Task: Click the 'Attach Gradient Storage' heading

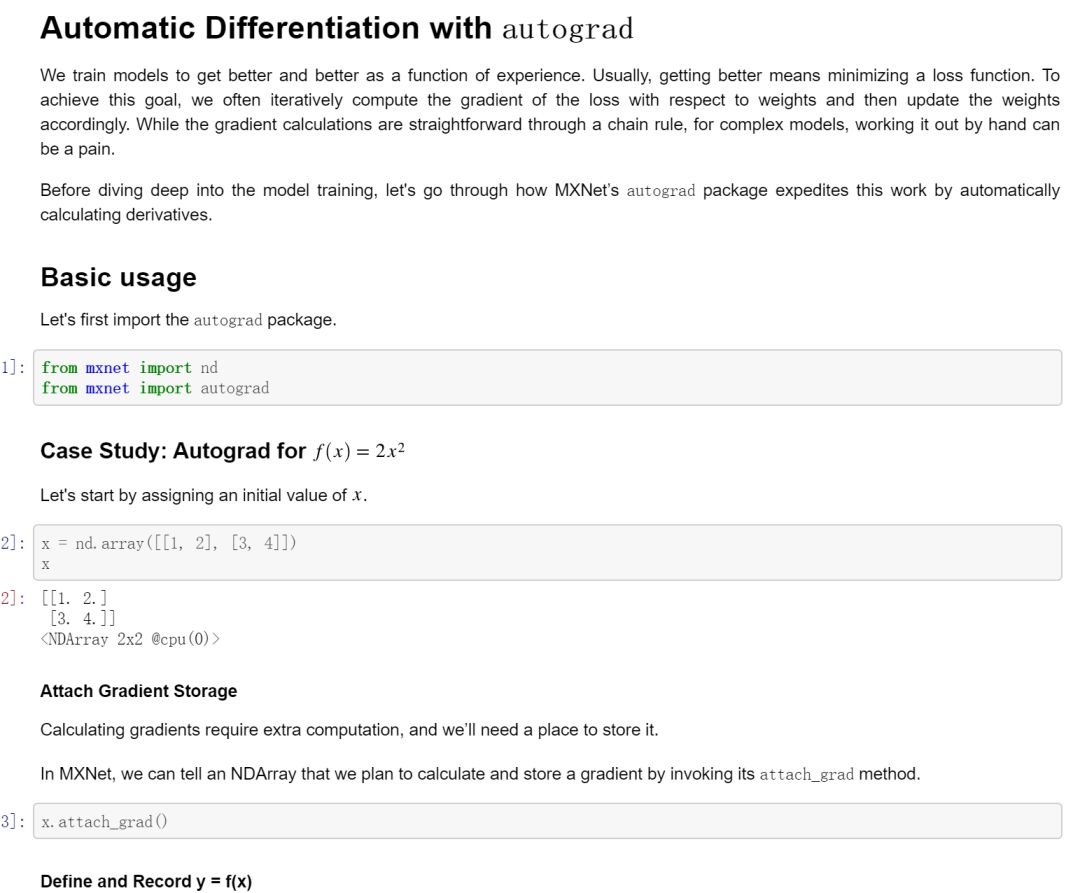Action: (x=138, y=691)
